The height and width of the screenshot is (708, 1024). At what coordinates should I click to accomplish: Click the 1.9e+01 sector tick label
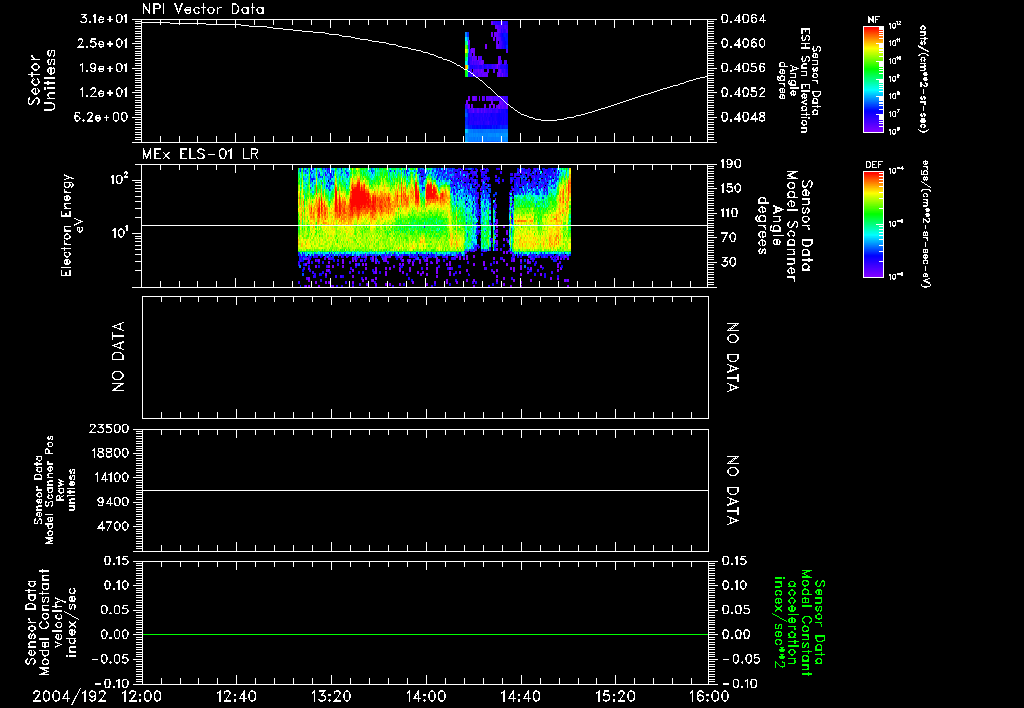click(x=104, y=68)
